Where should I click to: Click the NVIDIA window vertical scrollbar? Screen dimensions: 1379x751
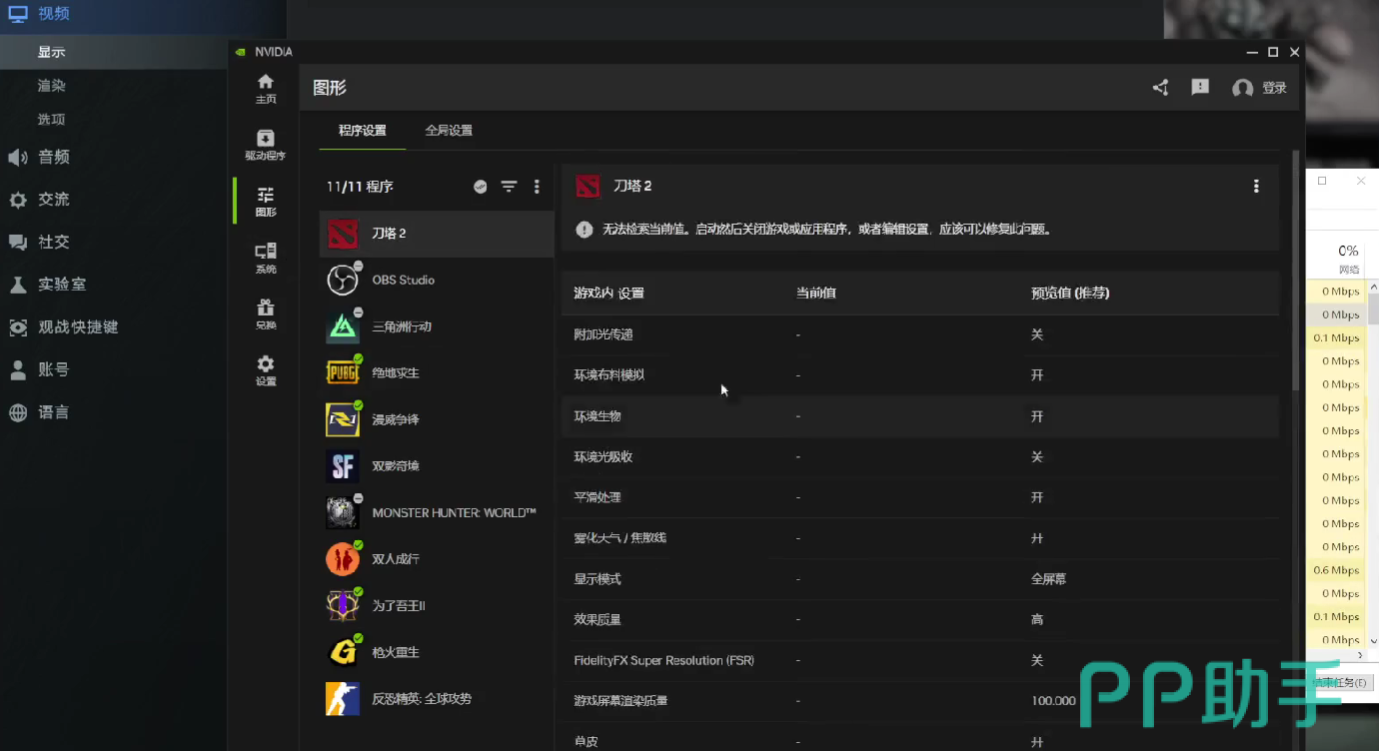point(1297,270)
